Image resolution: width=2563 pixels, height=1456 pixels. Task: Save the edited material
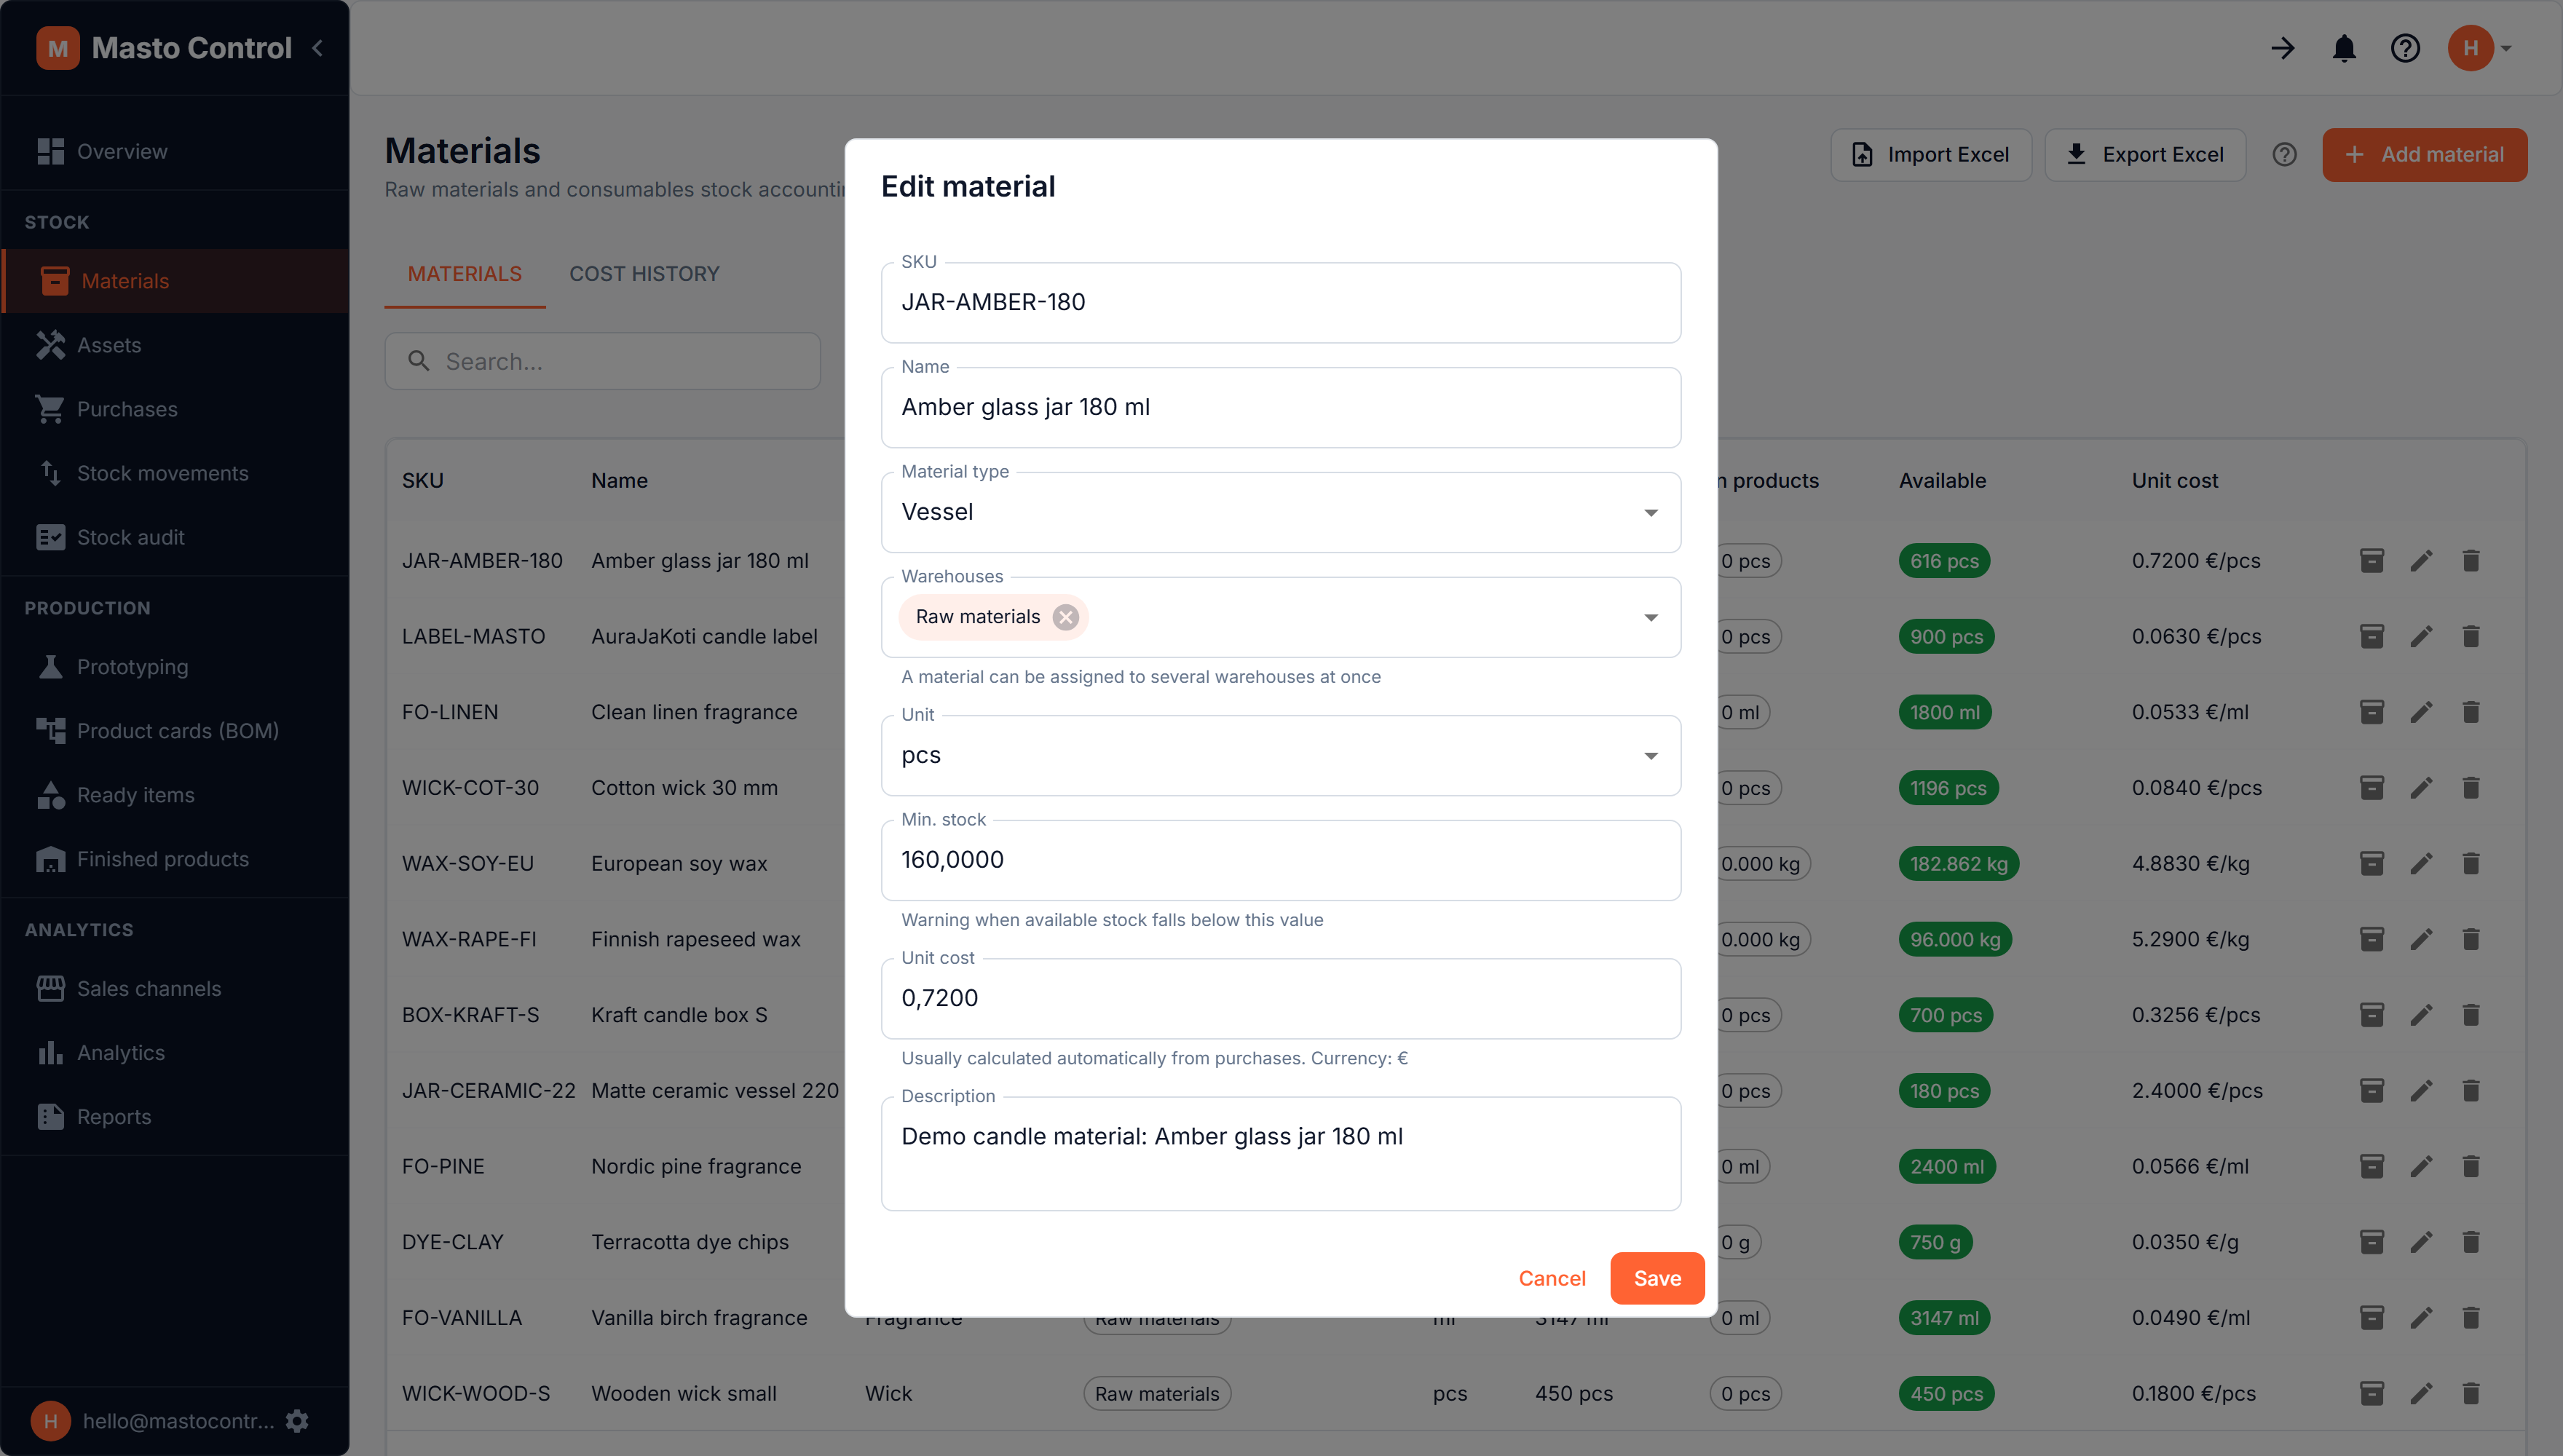click(1657, 1278)
